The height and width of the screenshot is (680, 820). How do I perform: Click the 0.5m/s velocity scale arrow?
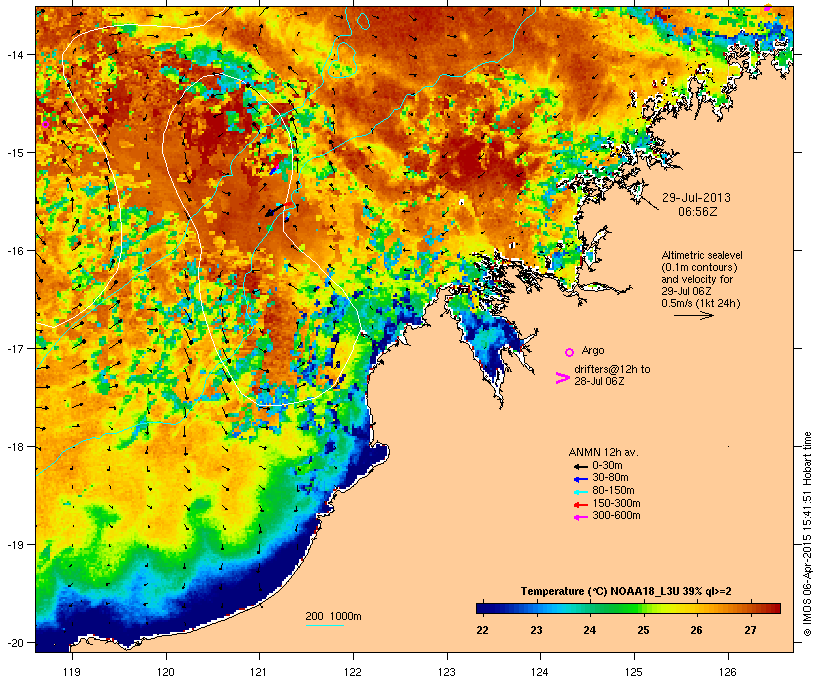pos(693,315)
